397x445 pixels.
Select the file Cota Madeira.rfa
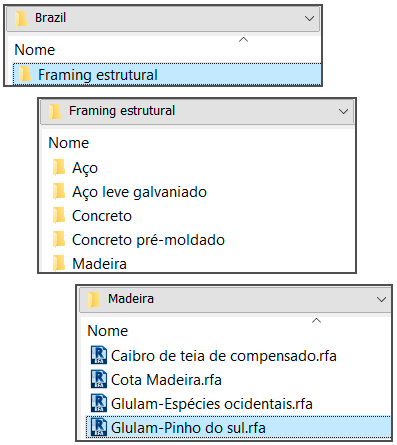point(166,380)
